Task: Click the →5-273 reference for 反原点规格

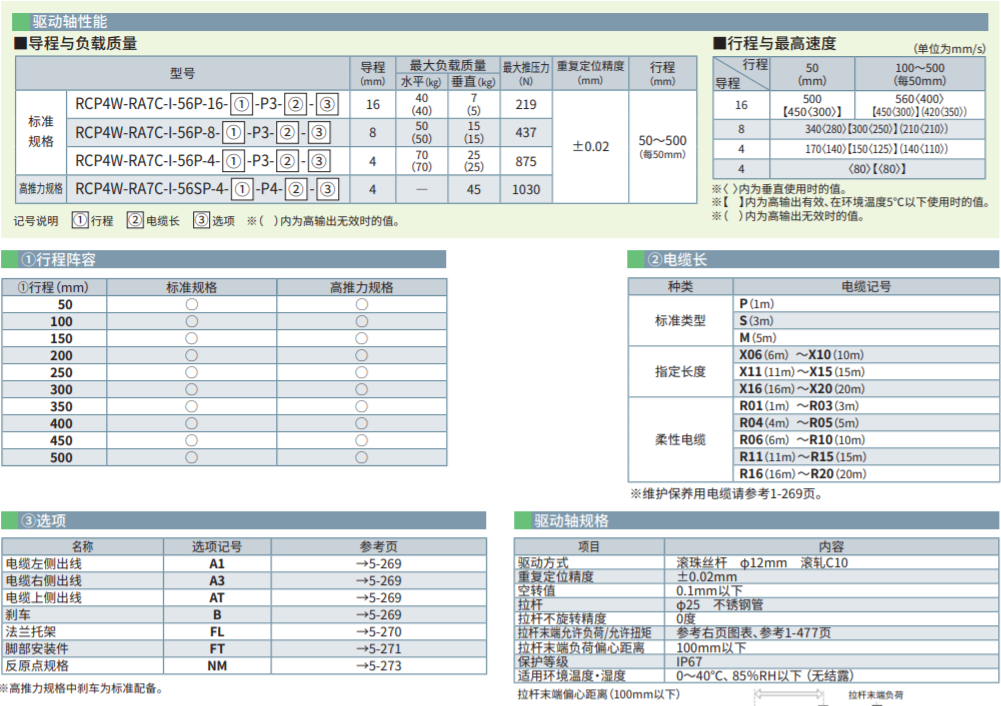Action: pos(379,666)
